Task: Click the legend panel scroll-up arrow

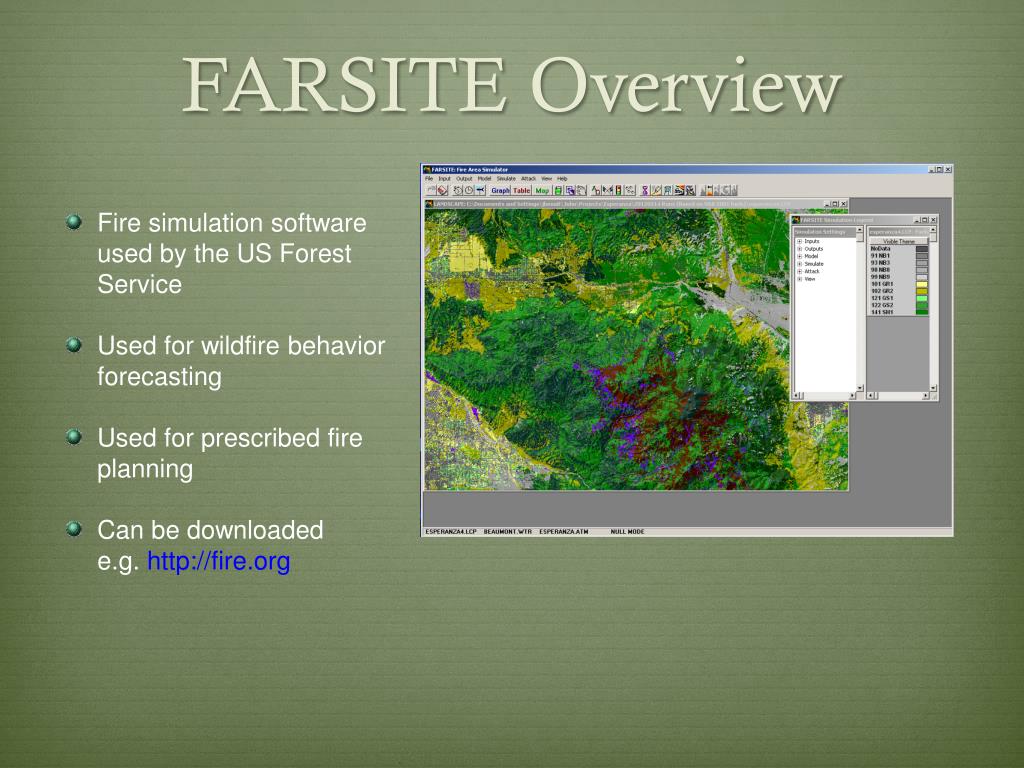Action: pos(933,229)
